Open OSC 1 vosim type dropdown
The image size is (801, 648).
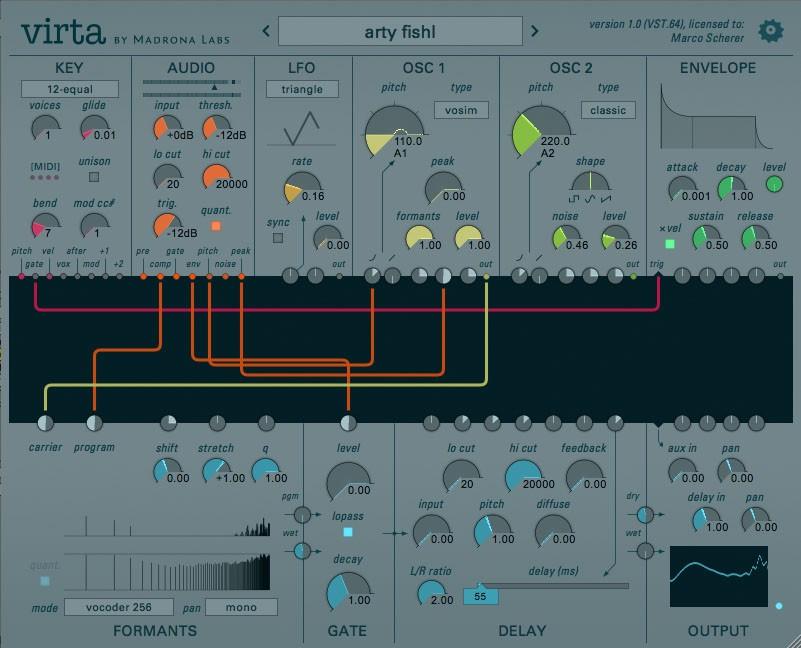[461, 110]
